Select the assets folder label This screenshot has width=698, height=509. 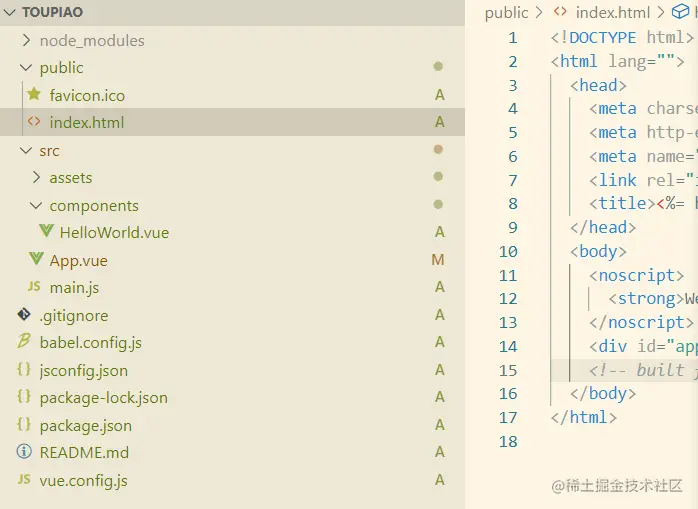[71, 178]
